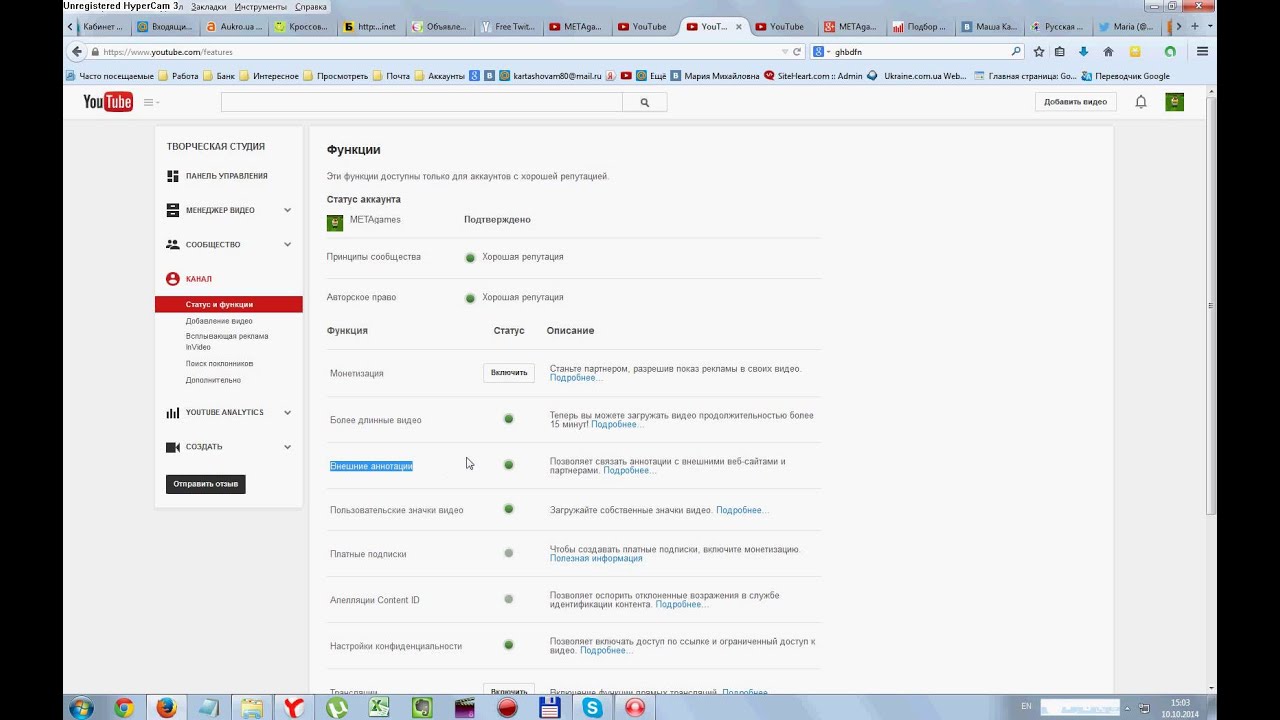The height and width of the screenshot is (720, 1280).
Task: Click the Настройки конфиденциальности status dot
Action: point(508,645)
